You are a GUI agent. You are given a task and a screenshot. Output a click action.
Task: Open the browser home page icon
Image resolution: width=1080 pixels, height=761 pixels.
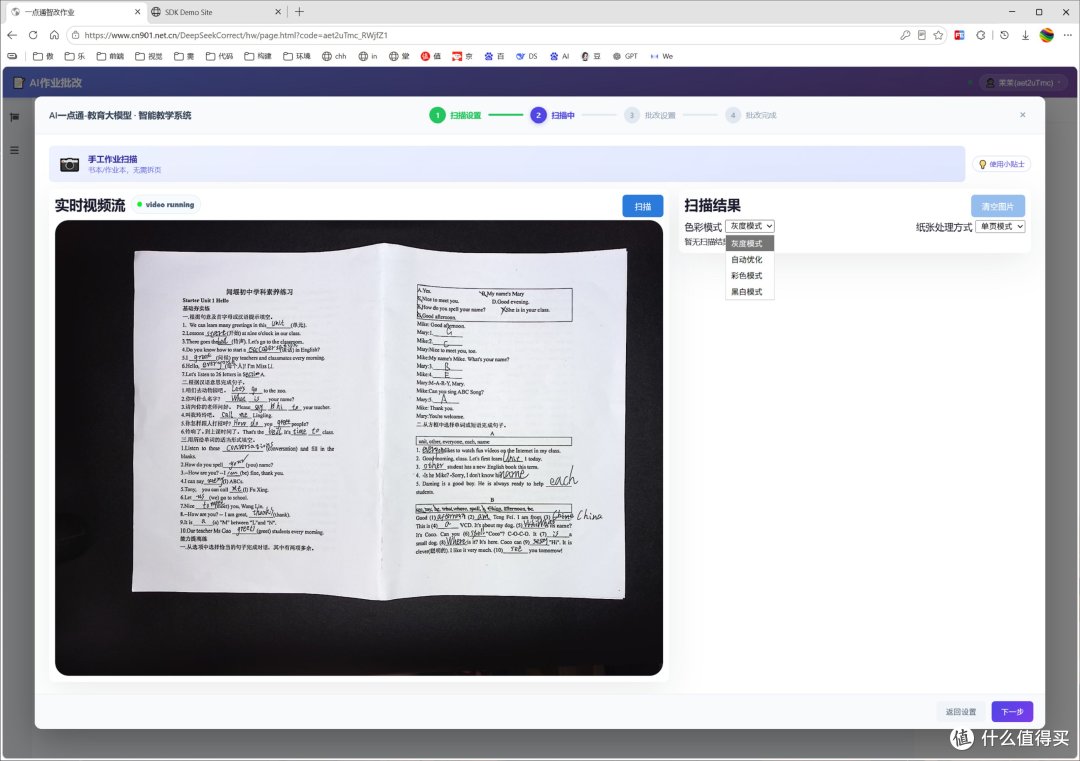point(54,35)
